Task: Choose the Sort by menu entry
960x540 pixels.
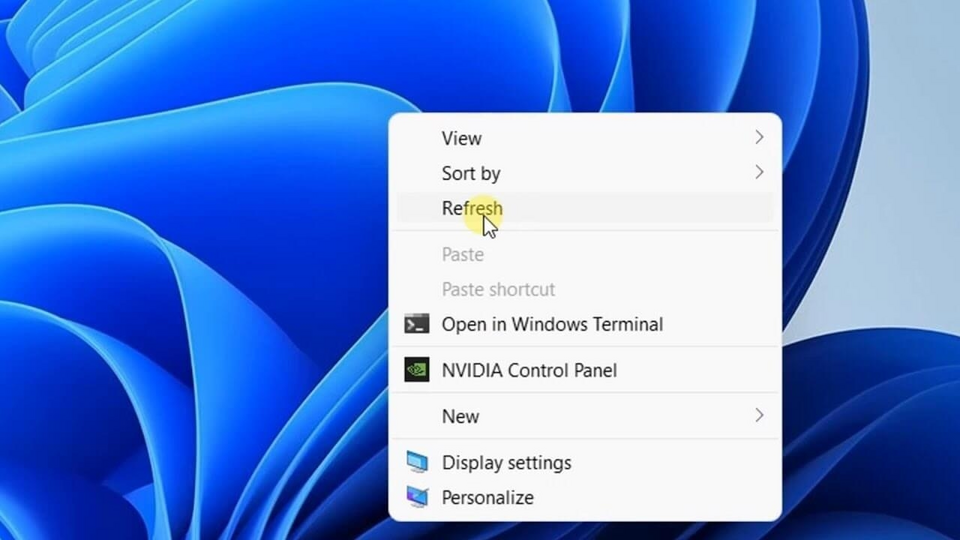Action: point(471,173)
